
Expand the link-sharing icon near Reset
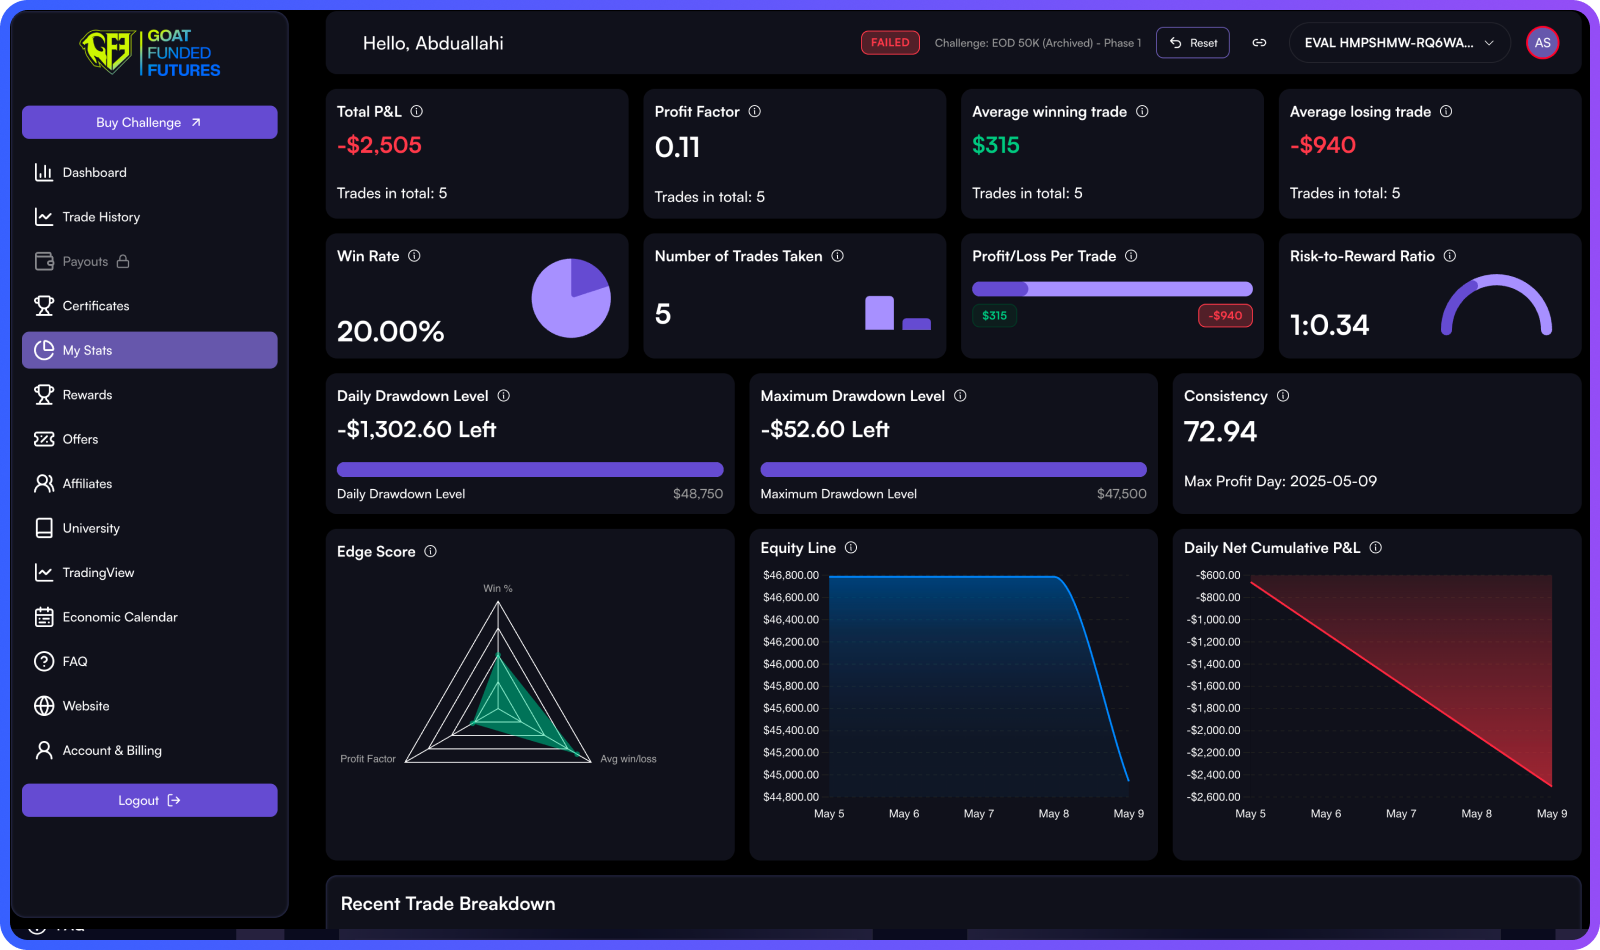coord(1260,43)
